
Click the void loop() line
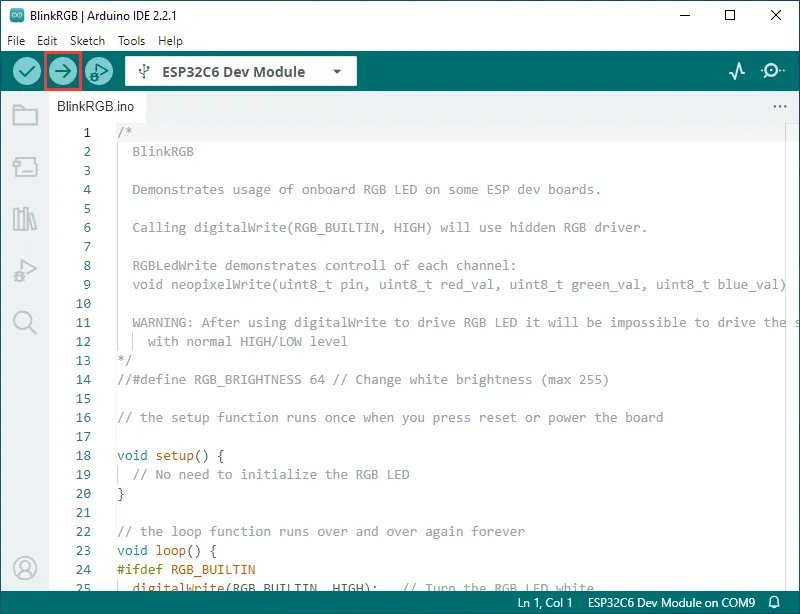click(167, 550)
